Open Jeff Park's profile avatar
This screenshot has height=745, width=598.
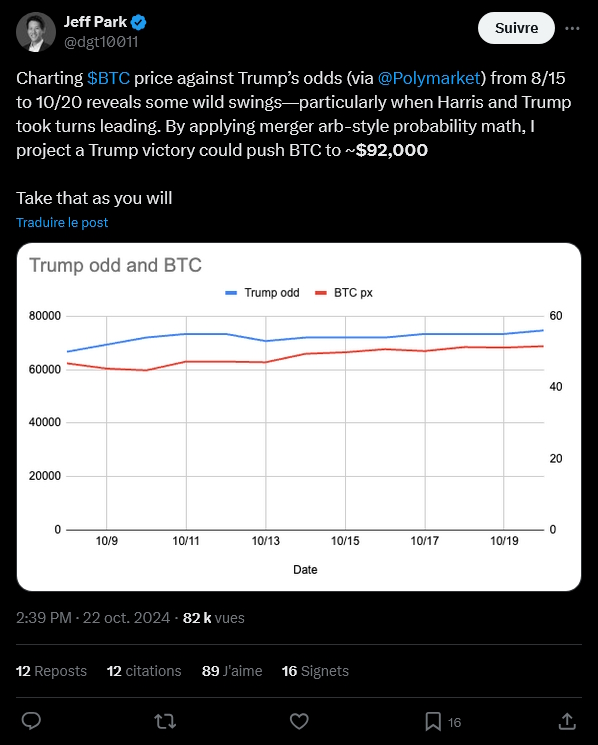point(36,32)
